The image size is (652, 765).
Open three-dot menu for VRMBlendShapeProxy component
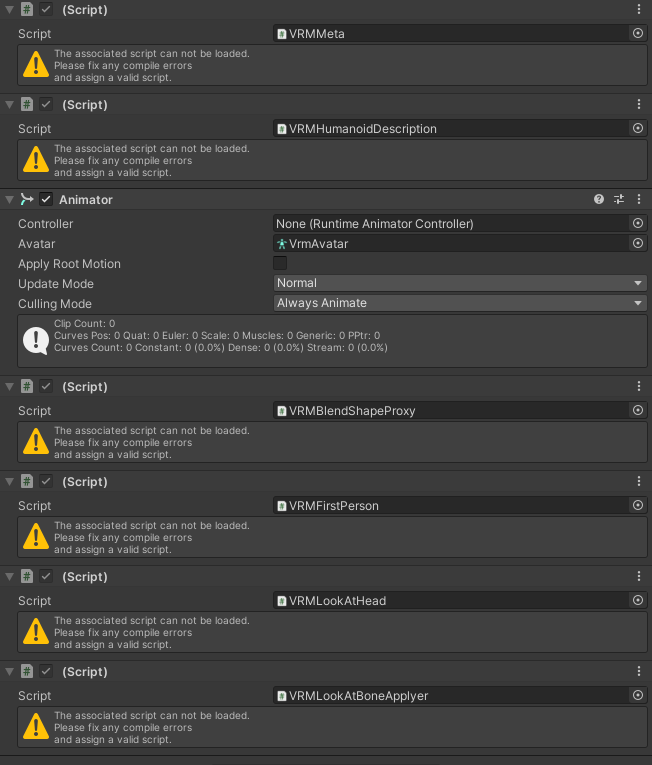[639, 387]
